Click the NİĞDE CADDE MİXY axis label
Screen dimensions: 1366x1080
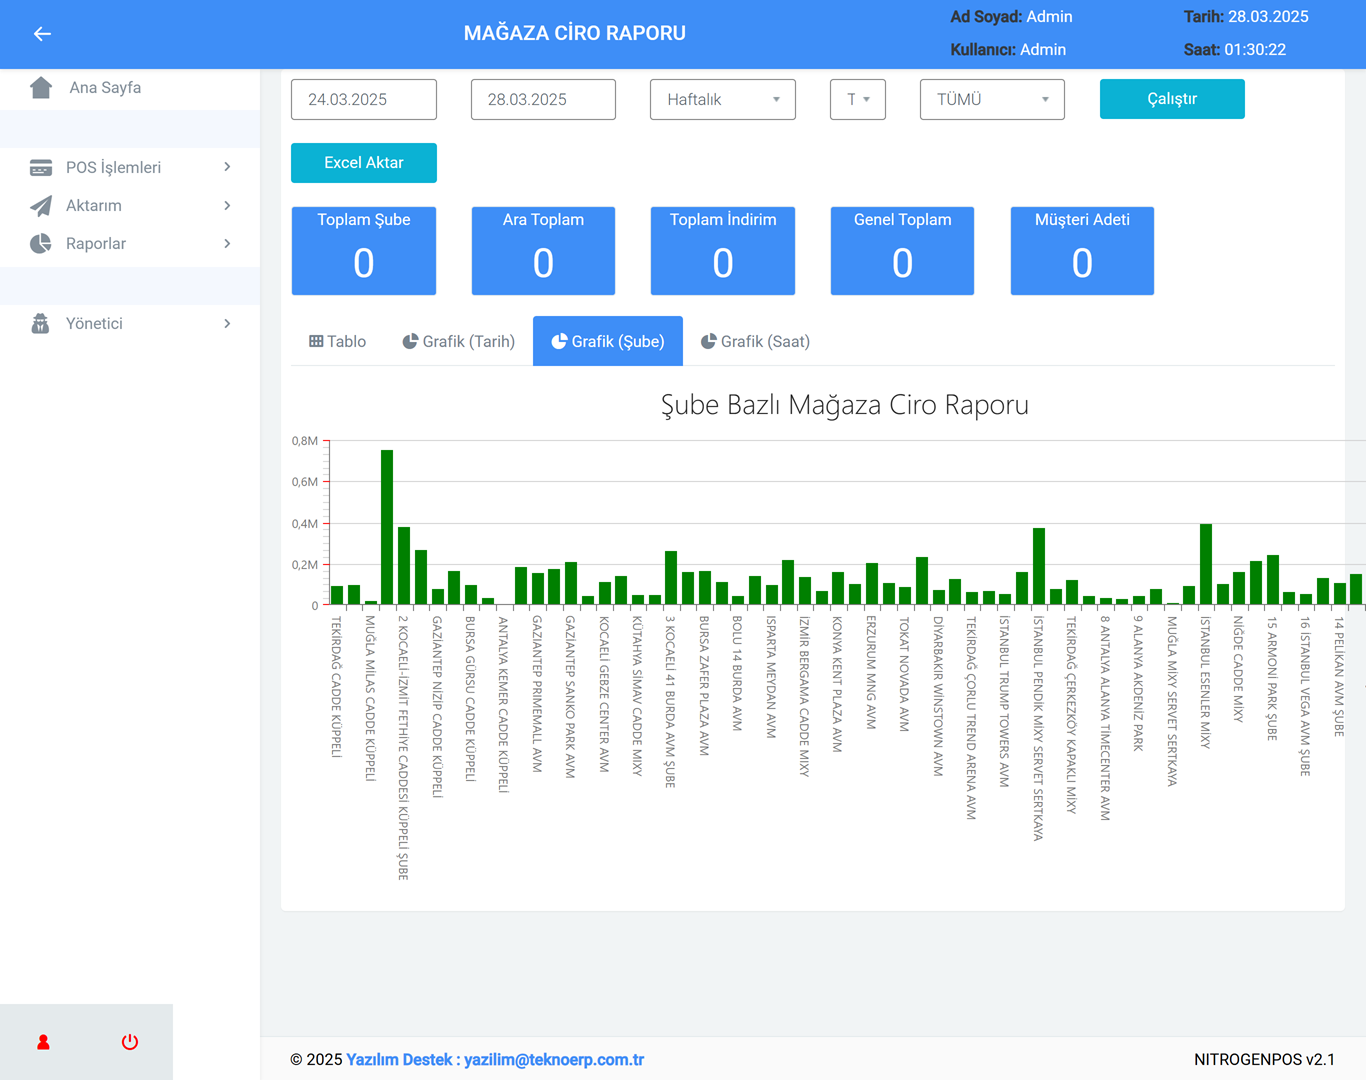coord(1239,670)
